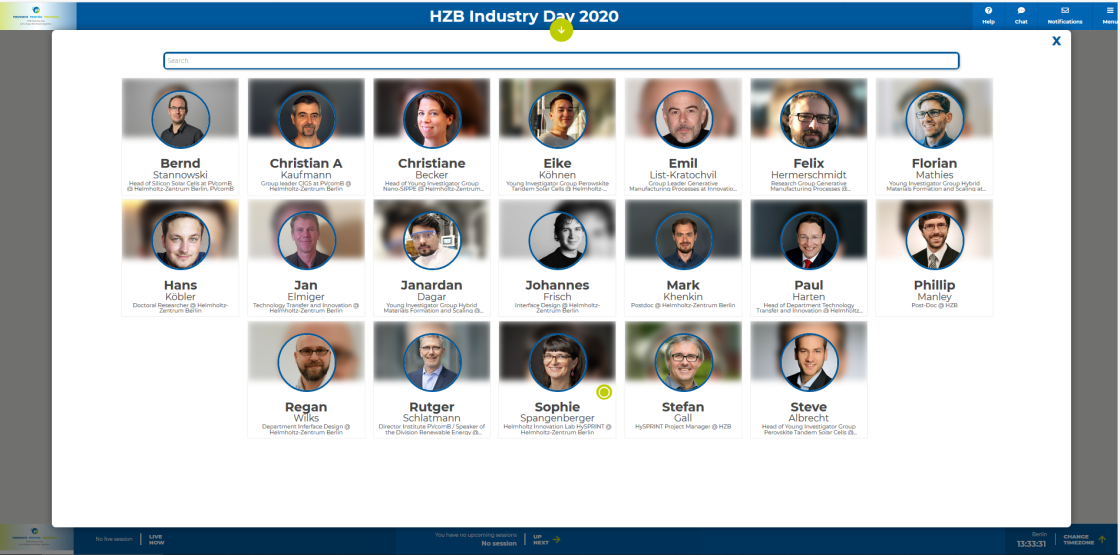Click the green online status dot on Sophie's card
The width and height of the screenshot is (1120, 555).
pyautogui.click(x=604, y=391)
